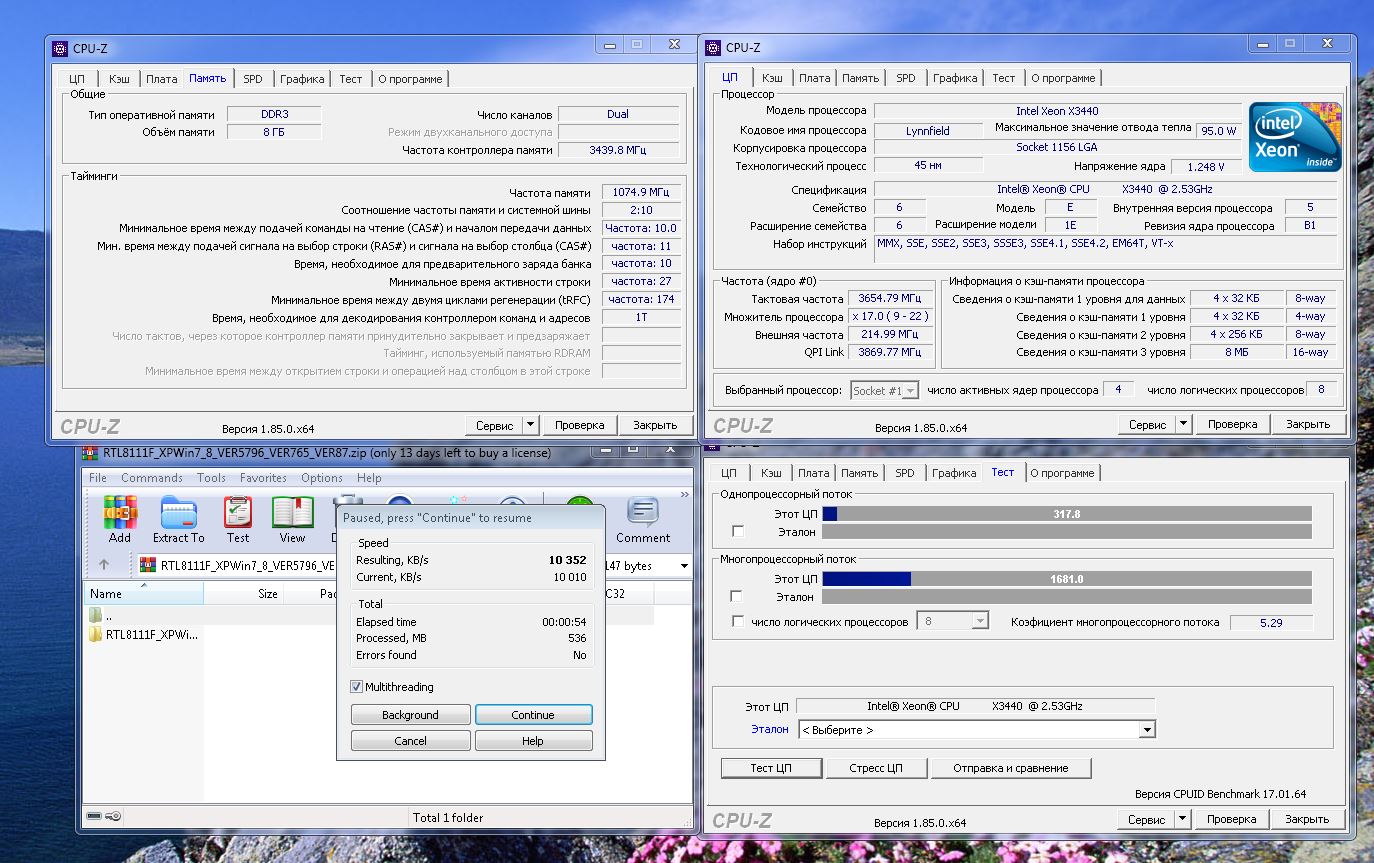
Task: Enable Эталон checkbox under Многопроцессорный поток
Action: point(738,597)
